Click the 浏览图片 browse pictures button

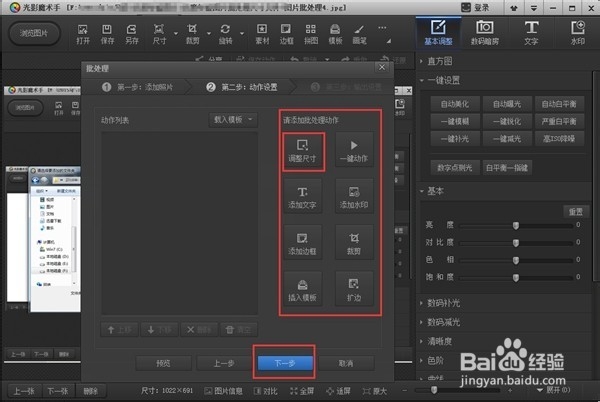[x=34, y=33]
